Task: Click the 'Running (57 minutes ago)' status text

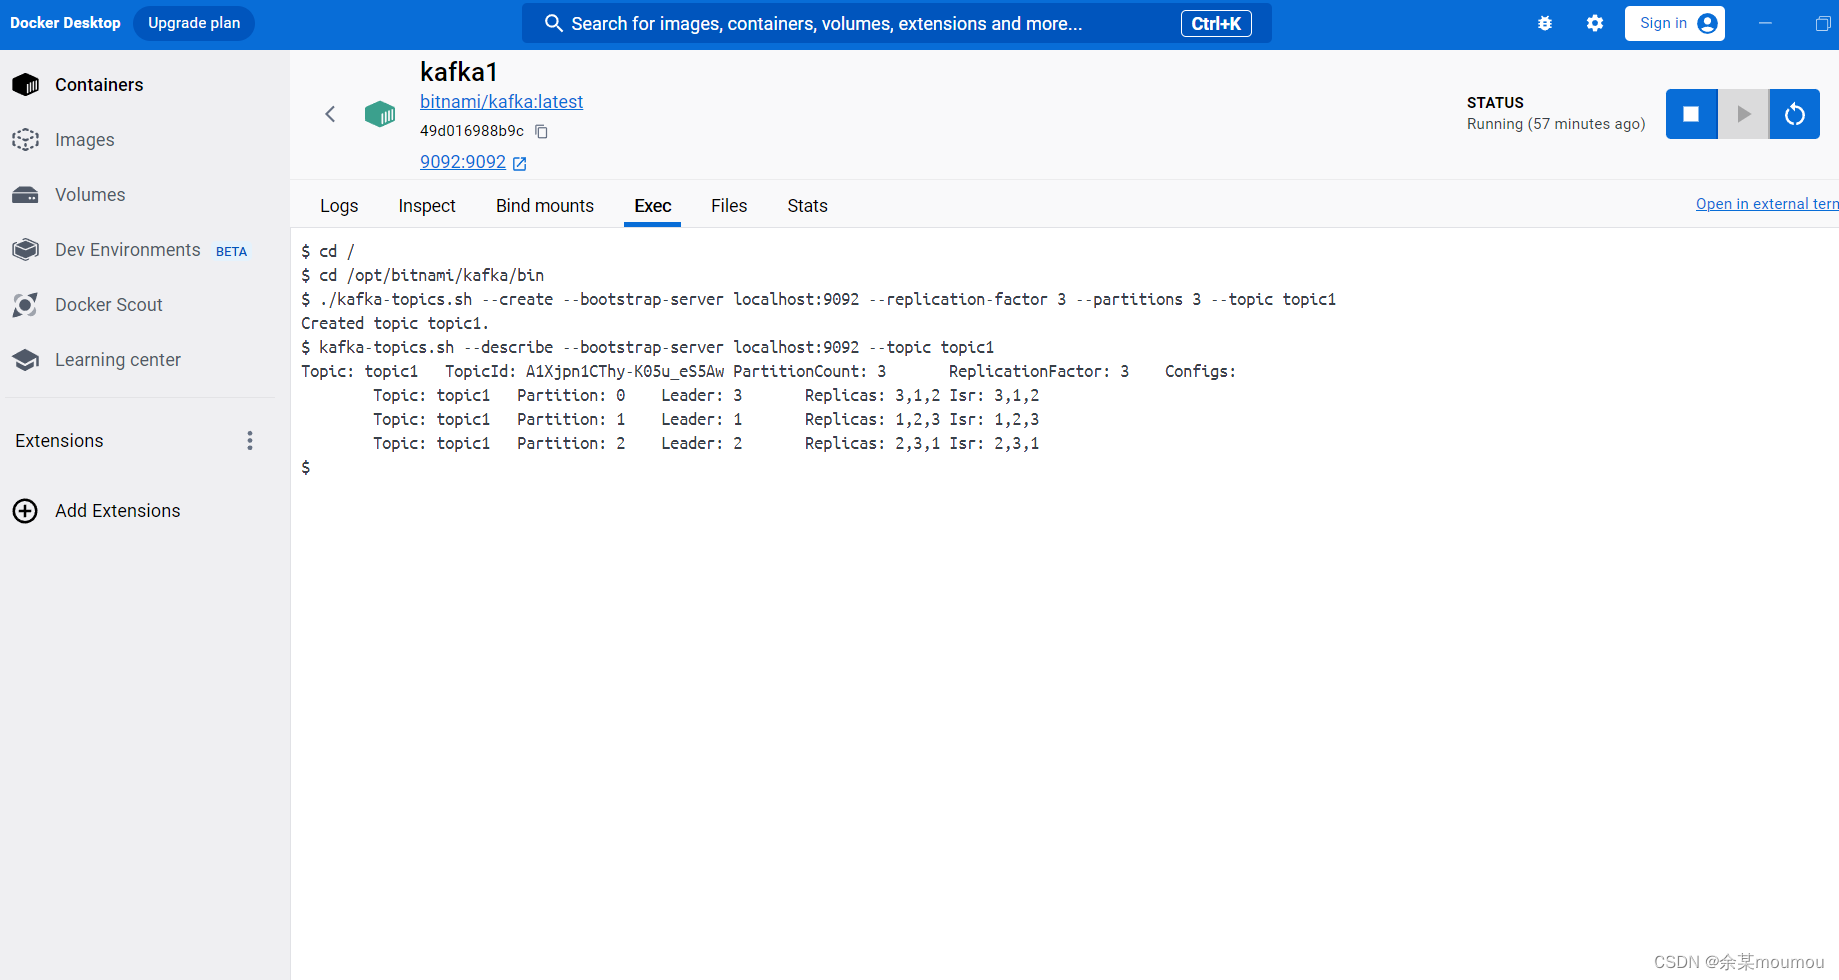Action: [x=1556, y=124]
